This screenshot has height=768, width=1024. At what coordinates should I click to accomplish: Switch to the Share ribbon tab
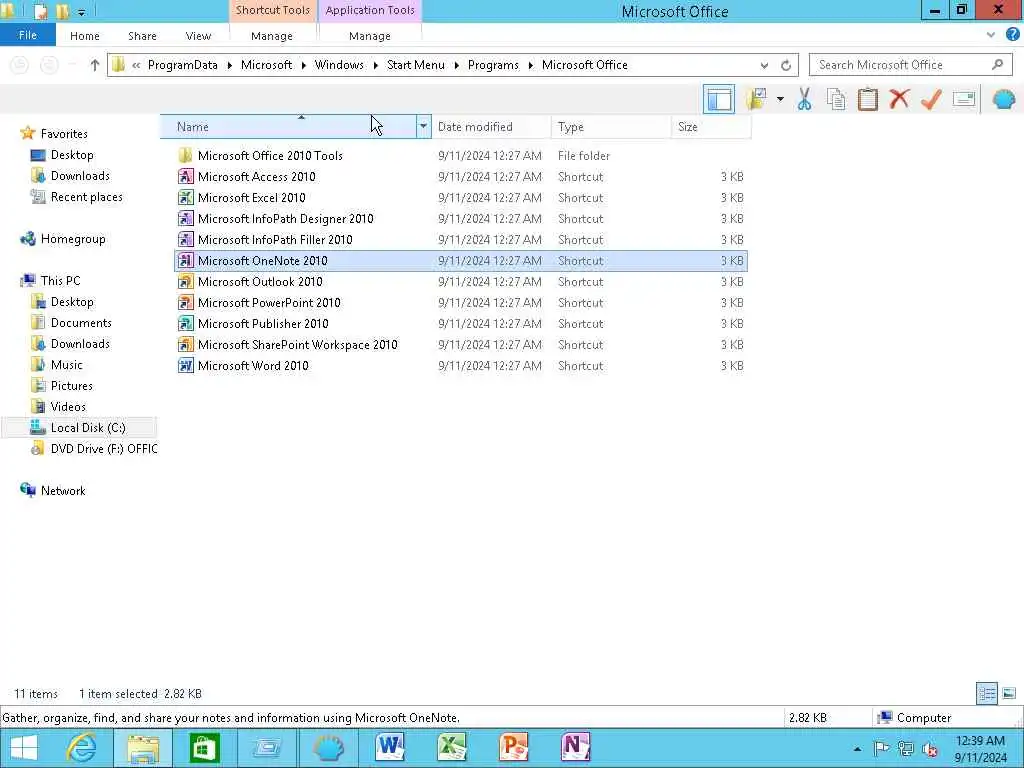point(142,36)
